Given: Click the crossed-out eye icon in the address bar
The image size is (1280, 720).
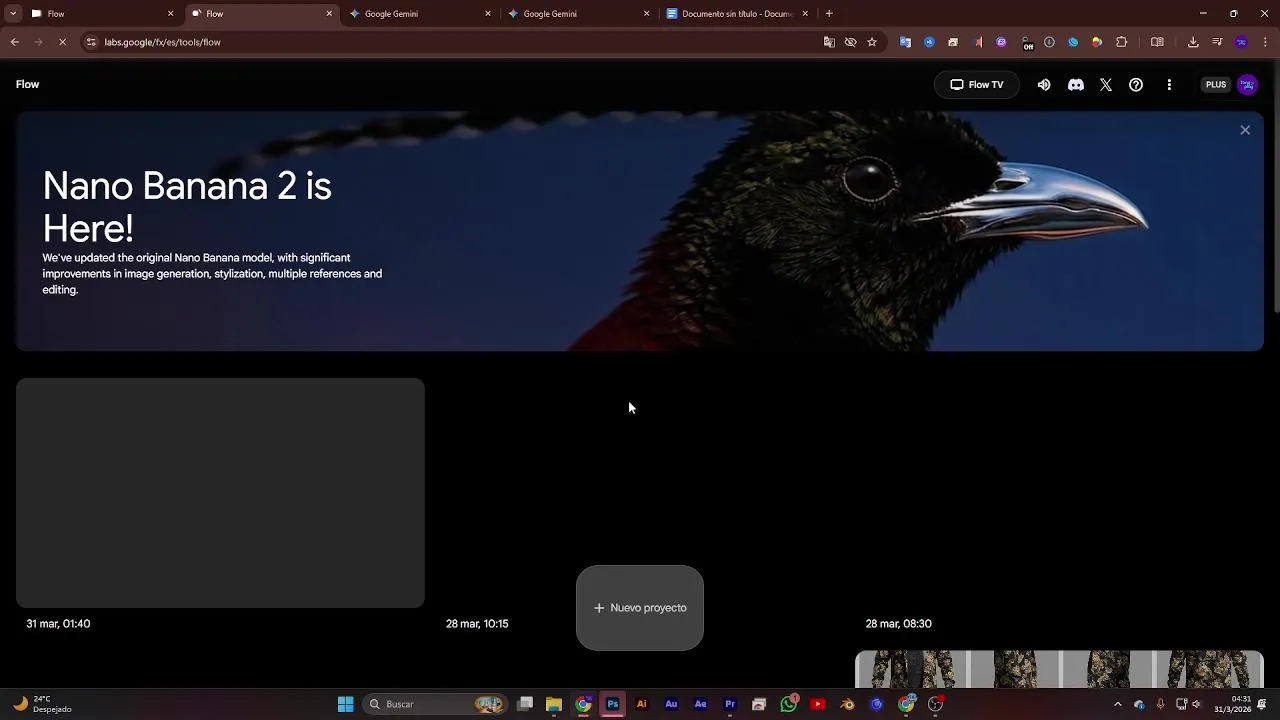Looking at the screenshot, I should point(851,42).
